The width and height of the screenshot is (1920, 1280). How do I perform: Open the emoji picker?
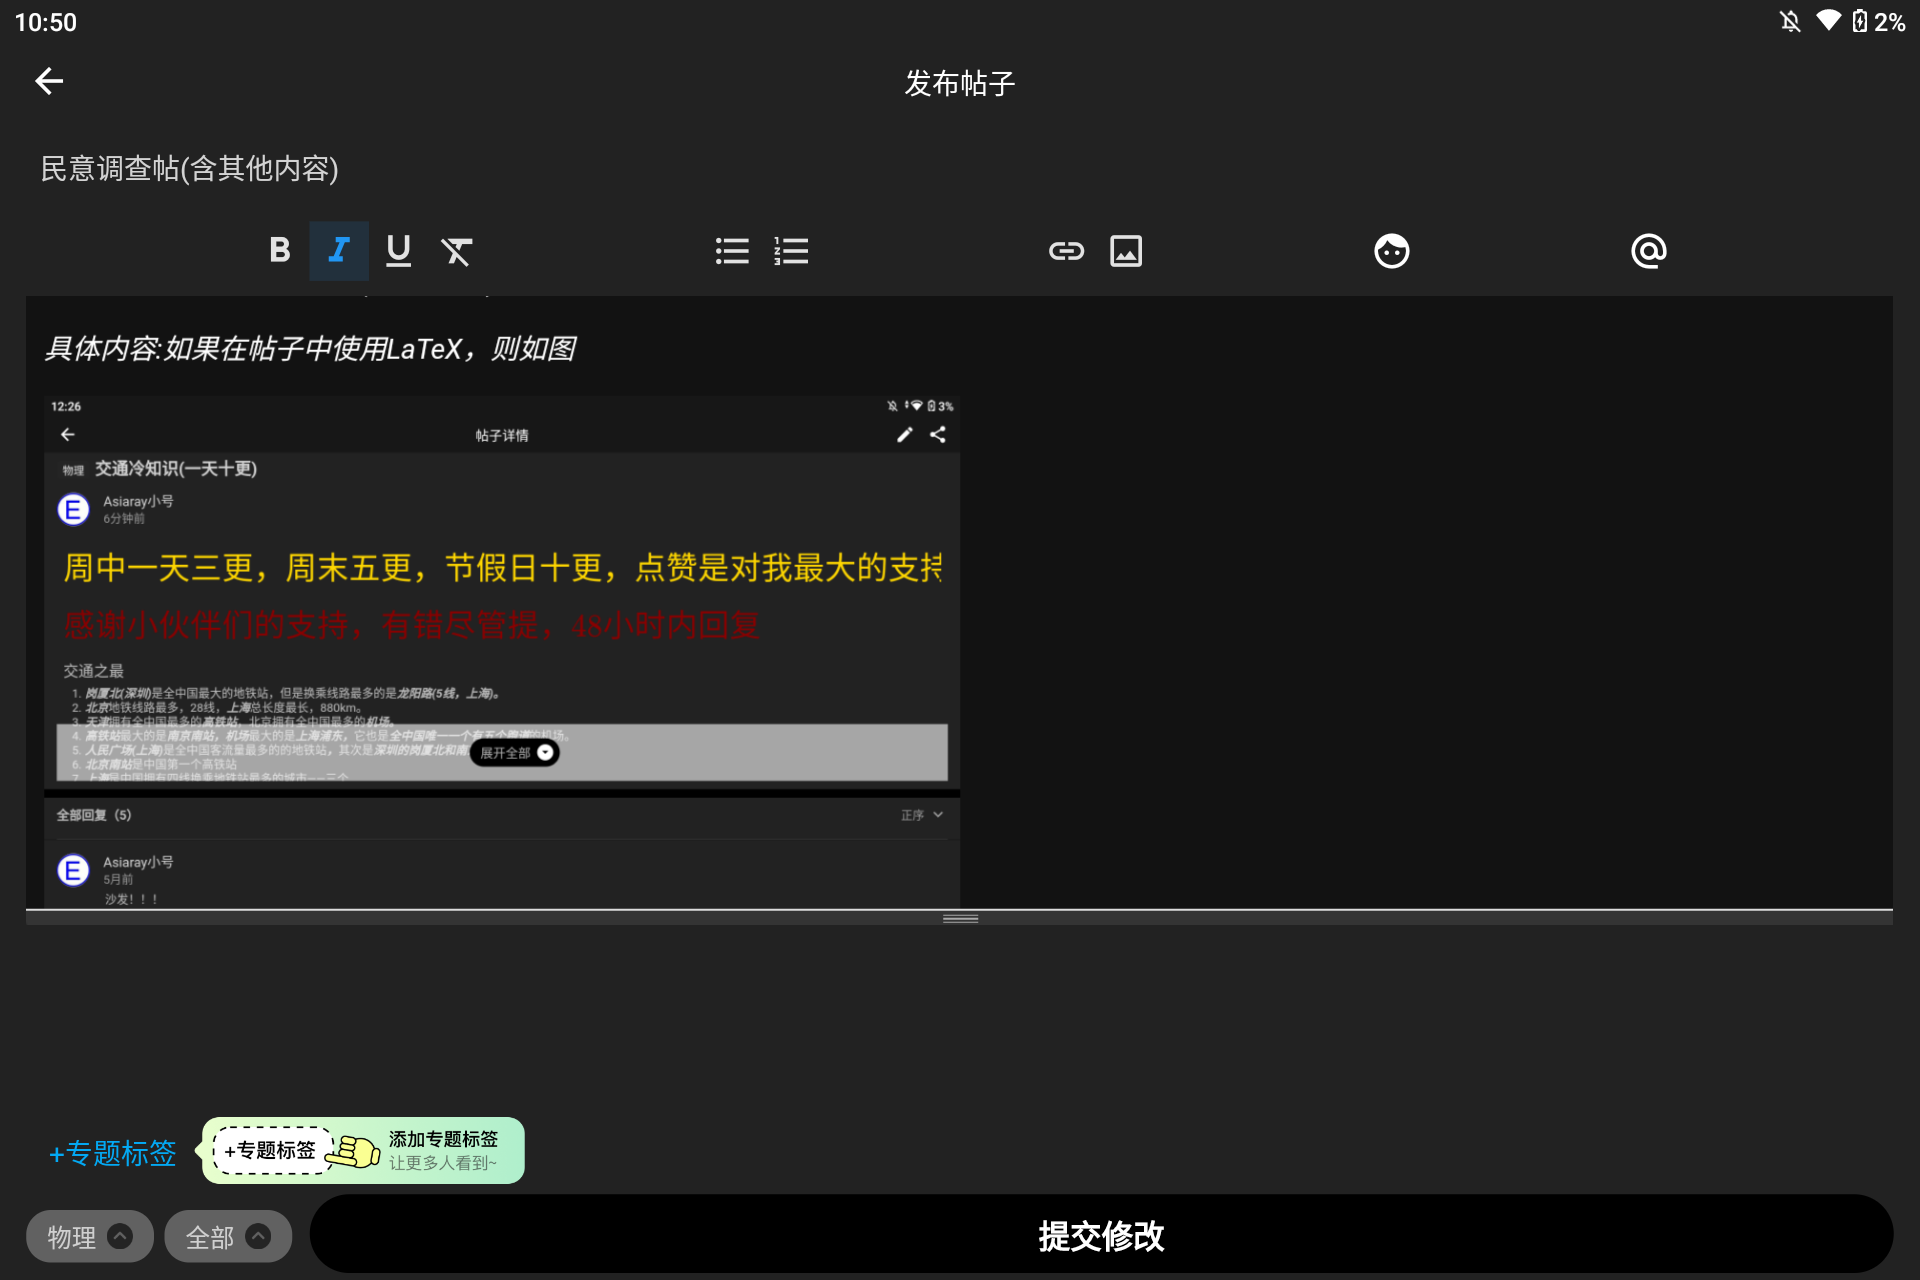pos(1391,250)
